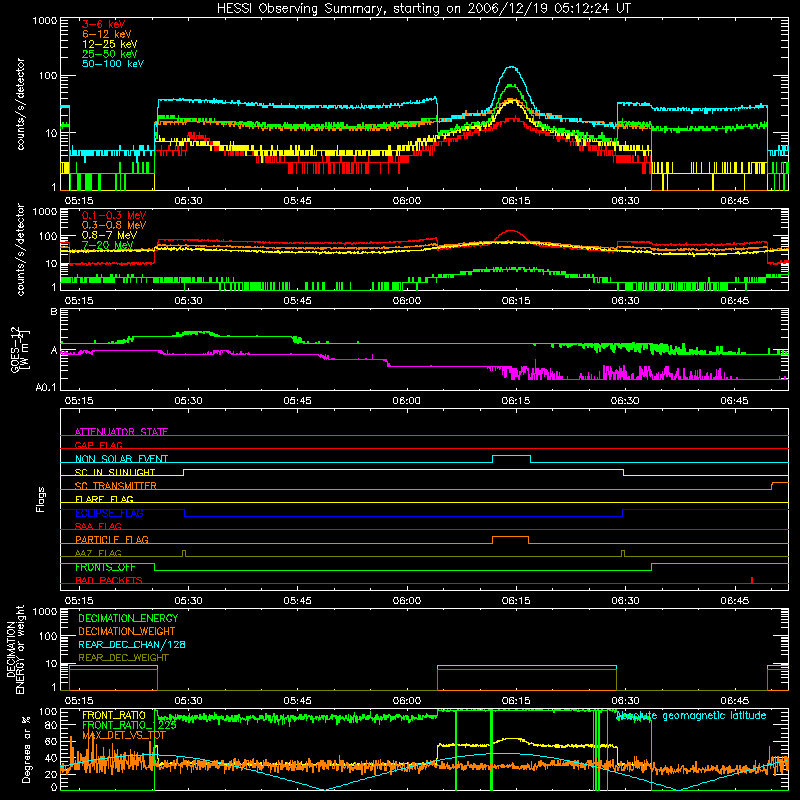Screen dimensions: 800x800
Task: Pick the ECLIPSE_FLAG label
Action: 109,513
